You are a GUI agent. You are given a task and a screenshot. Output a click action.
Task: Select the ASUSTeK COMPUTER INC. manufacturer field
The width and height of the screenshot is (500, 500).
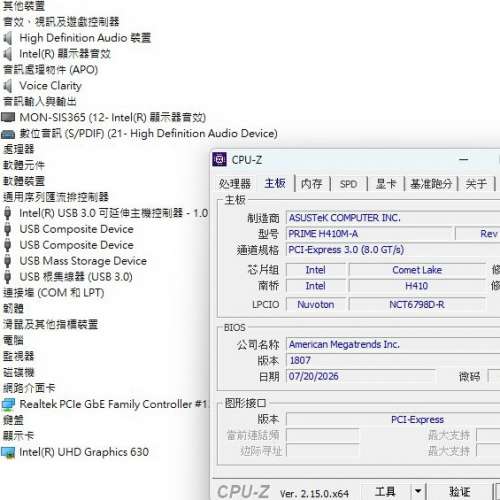pos(393,218)
